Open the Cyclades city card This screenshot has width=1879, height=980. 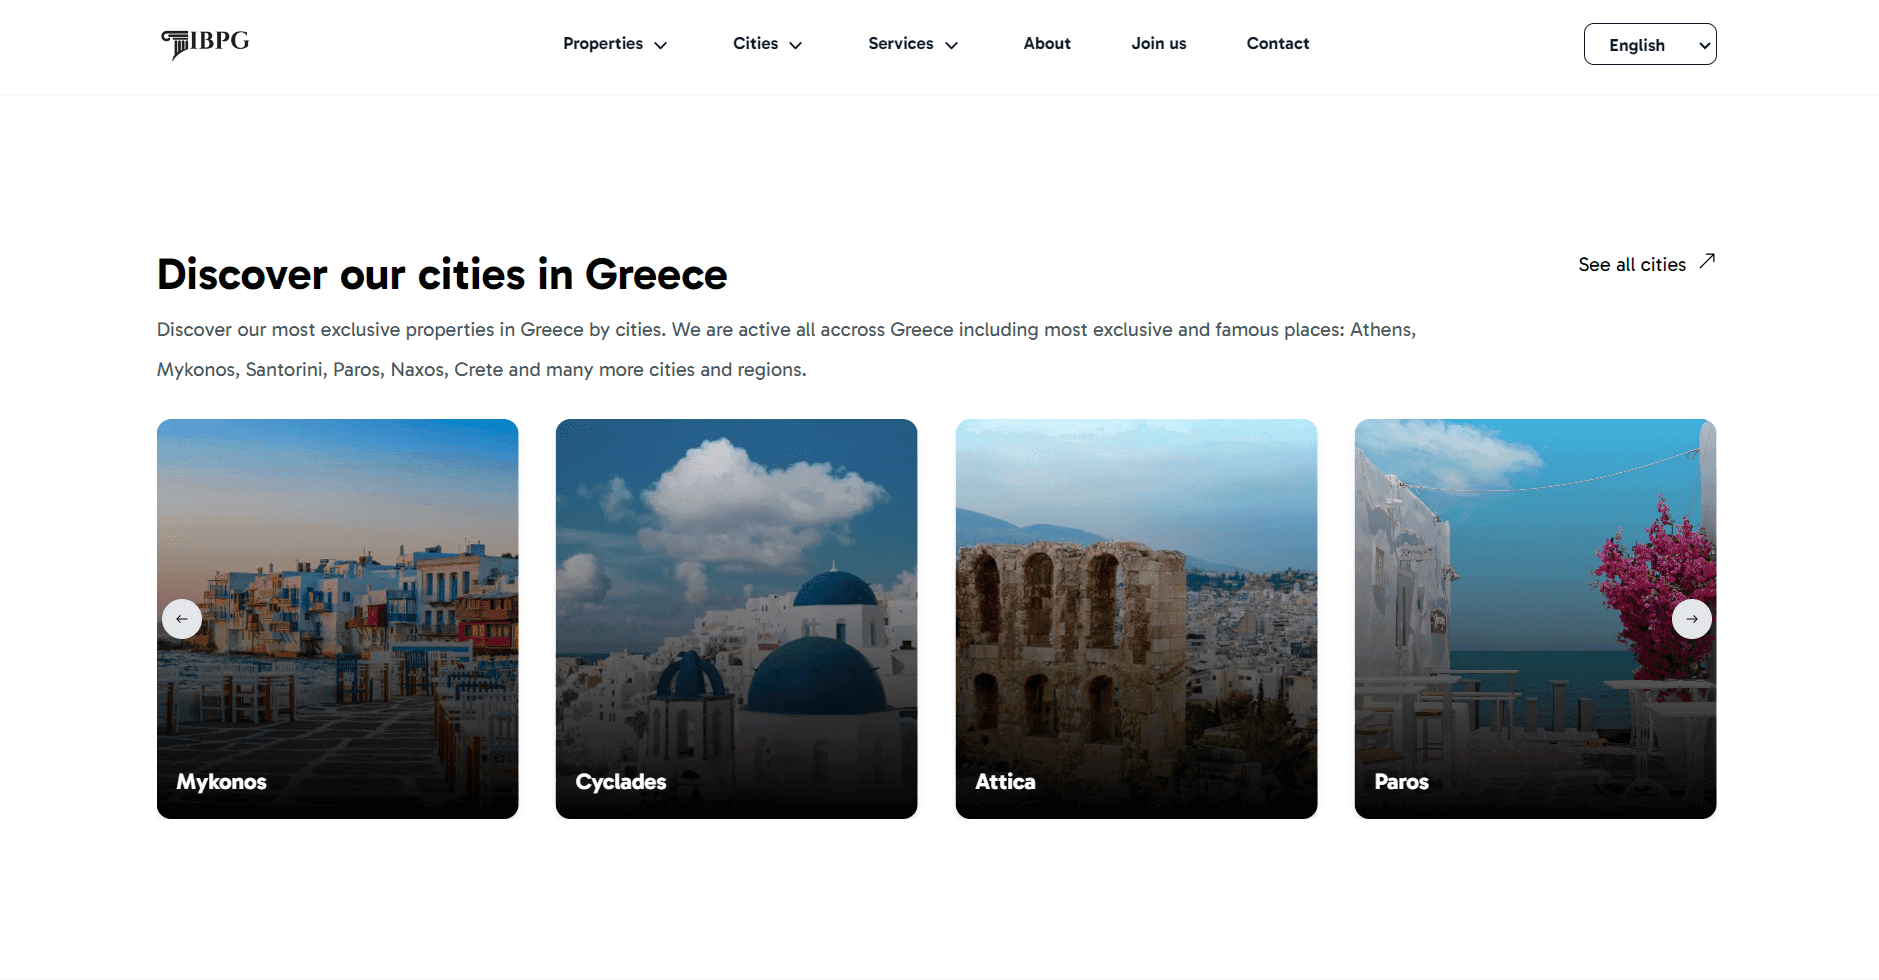(x=736, y=618)
